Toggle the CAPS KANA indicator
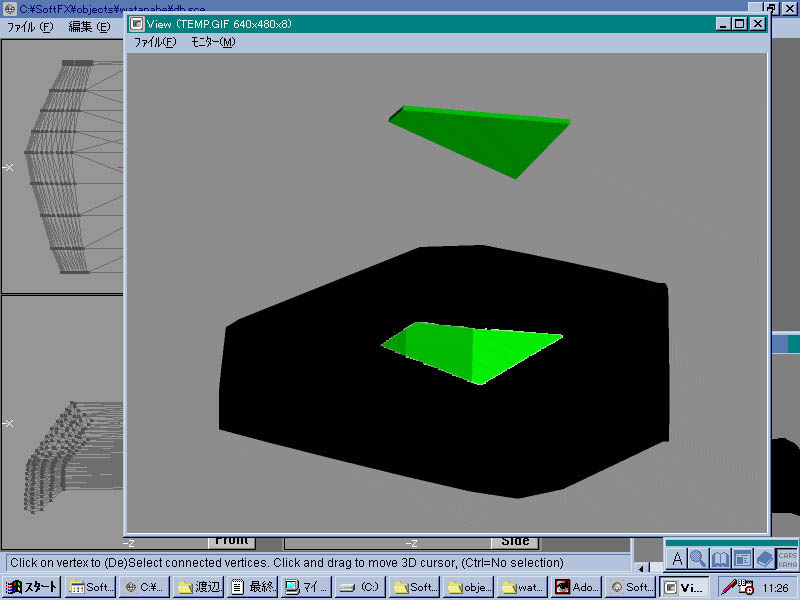The width and height of the screenshot is (800, 600). (787, 559)
